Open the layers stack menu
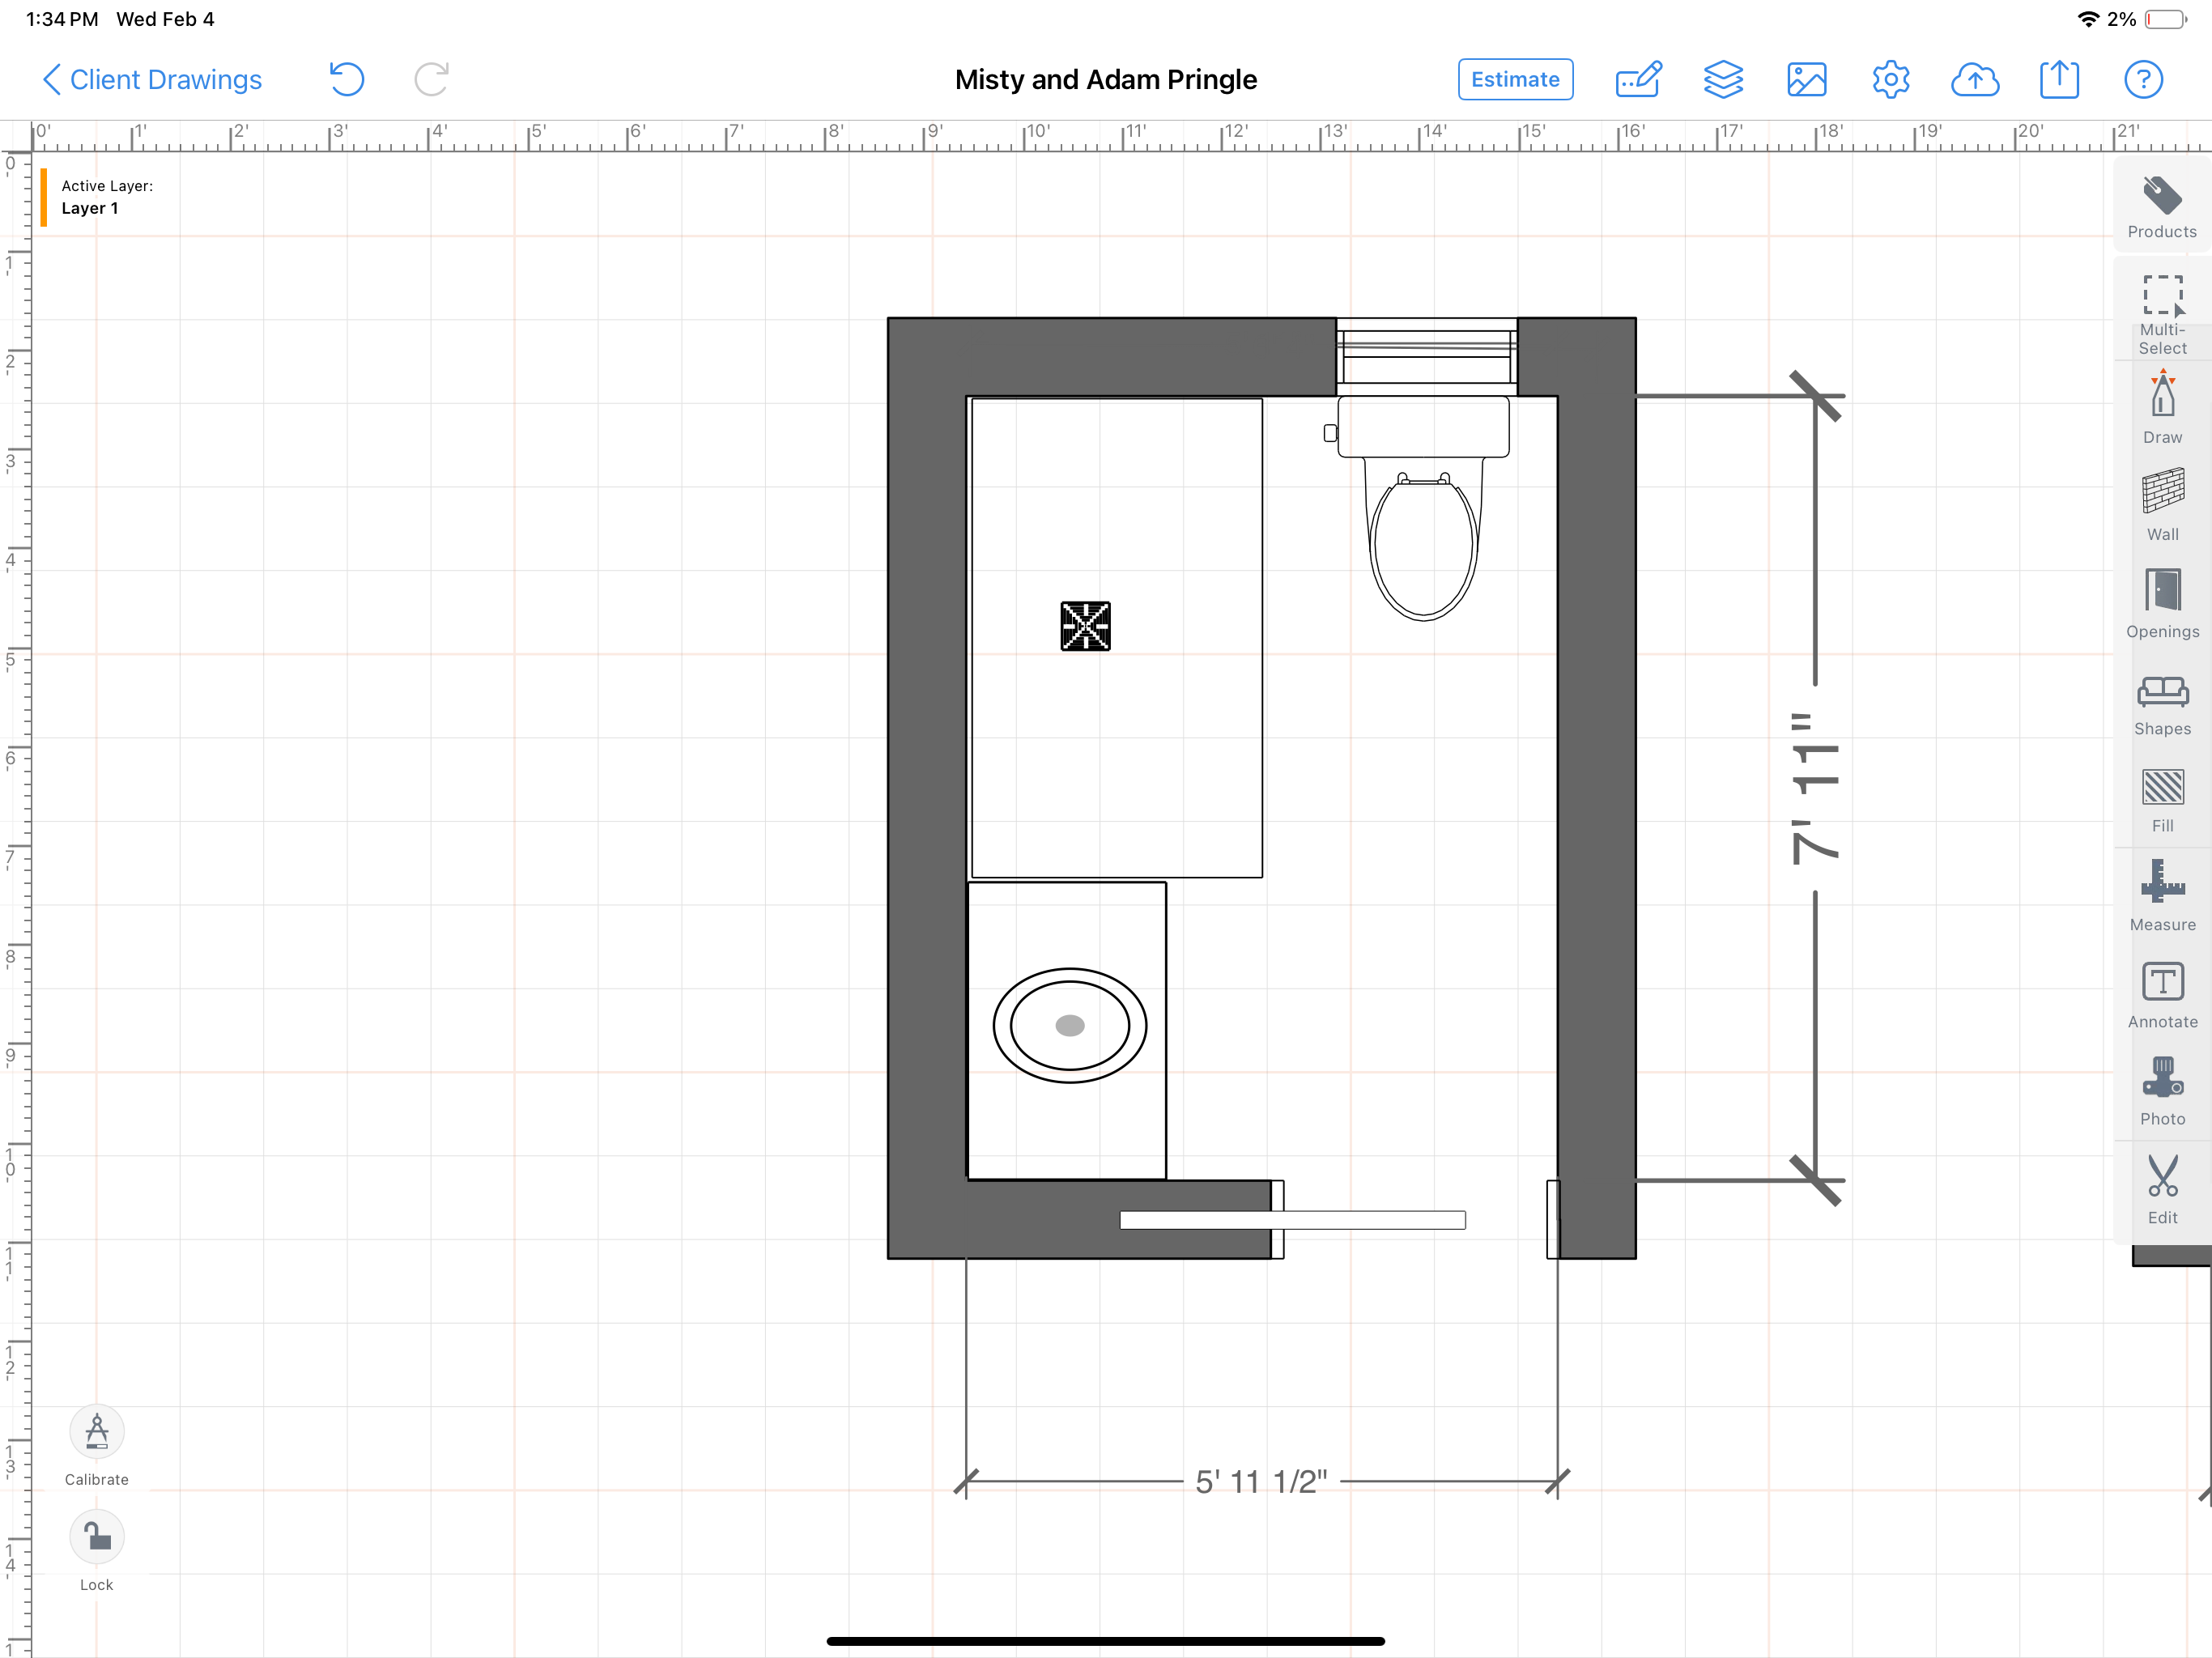This screenshot has height=1658, width=2212. coord(1722,80)
